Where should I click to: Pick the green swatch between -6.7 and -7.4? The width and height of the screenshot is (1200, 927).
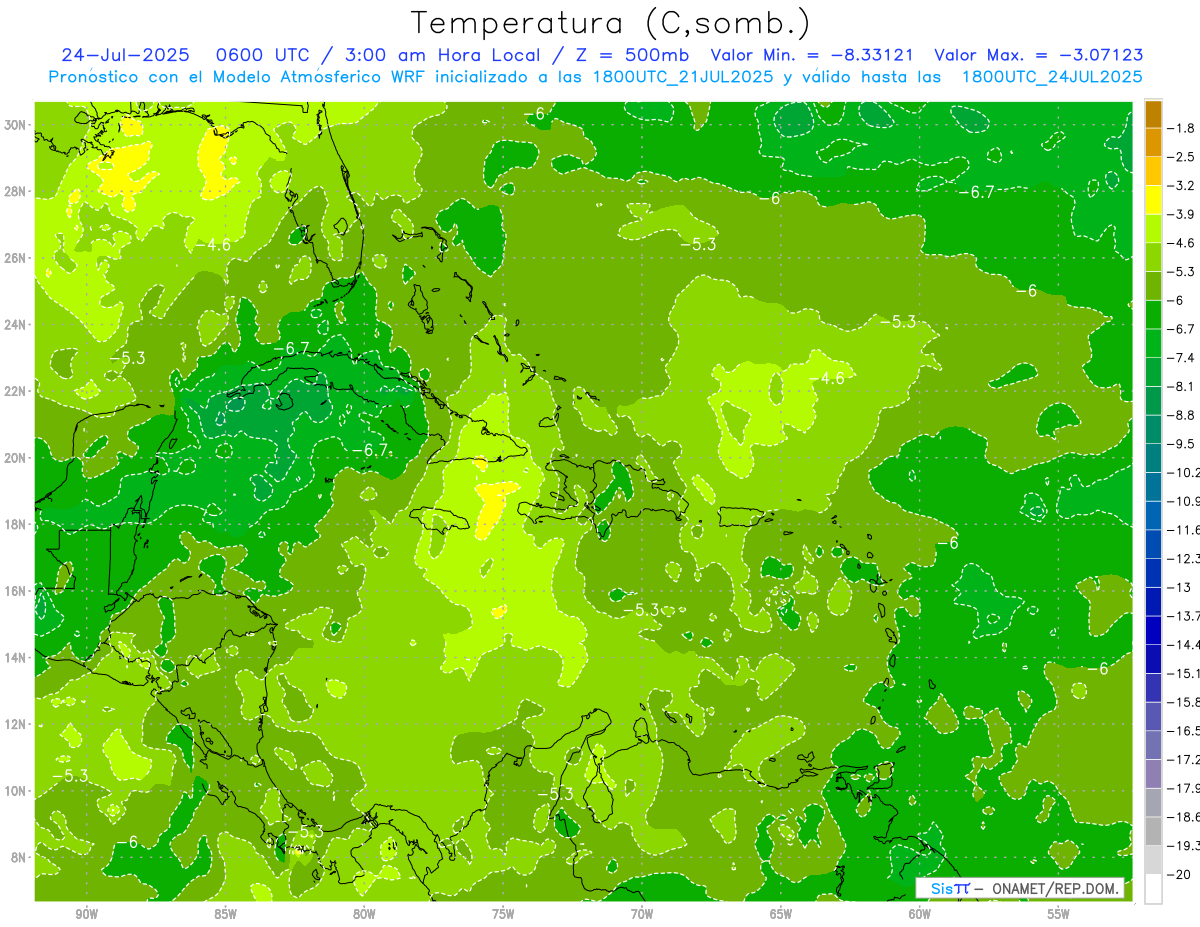1153,343
